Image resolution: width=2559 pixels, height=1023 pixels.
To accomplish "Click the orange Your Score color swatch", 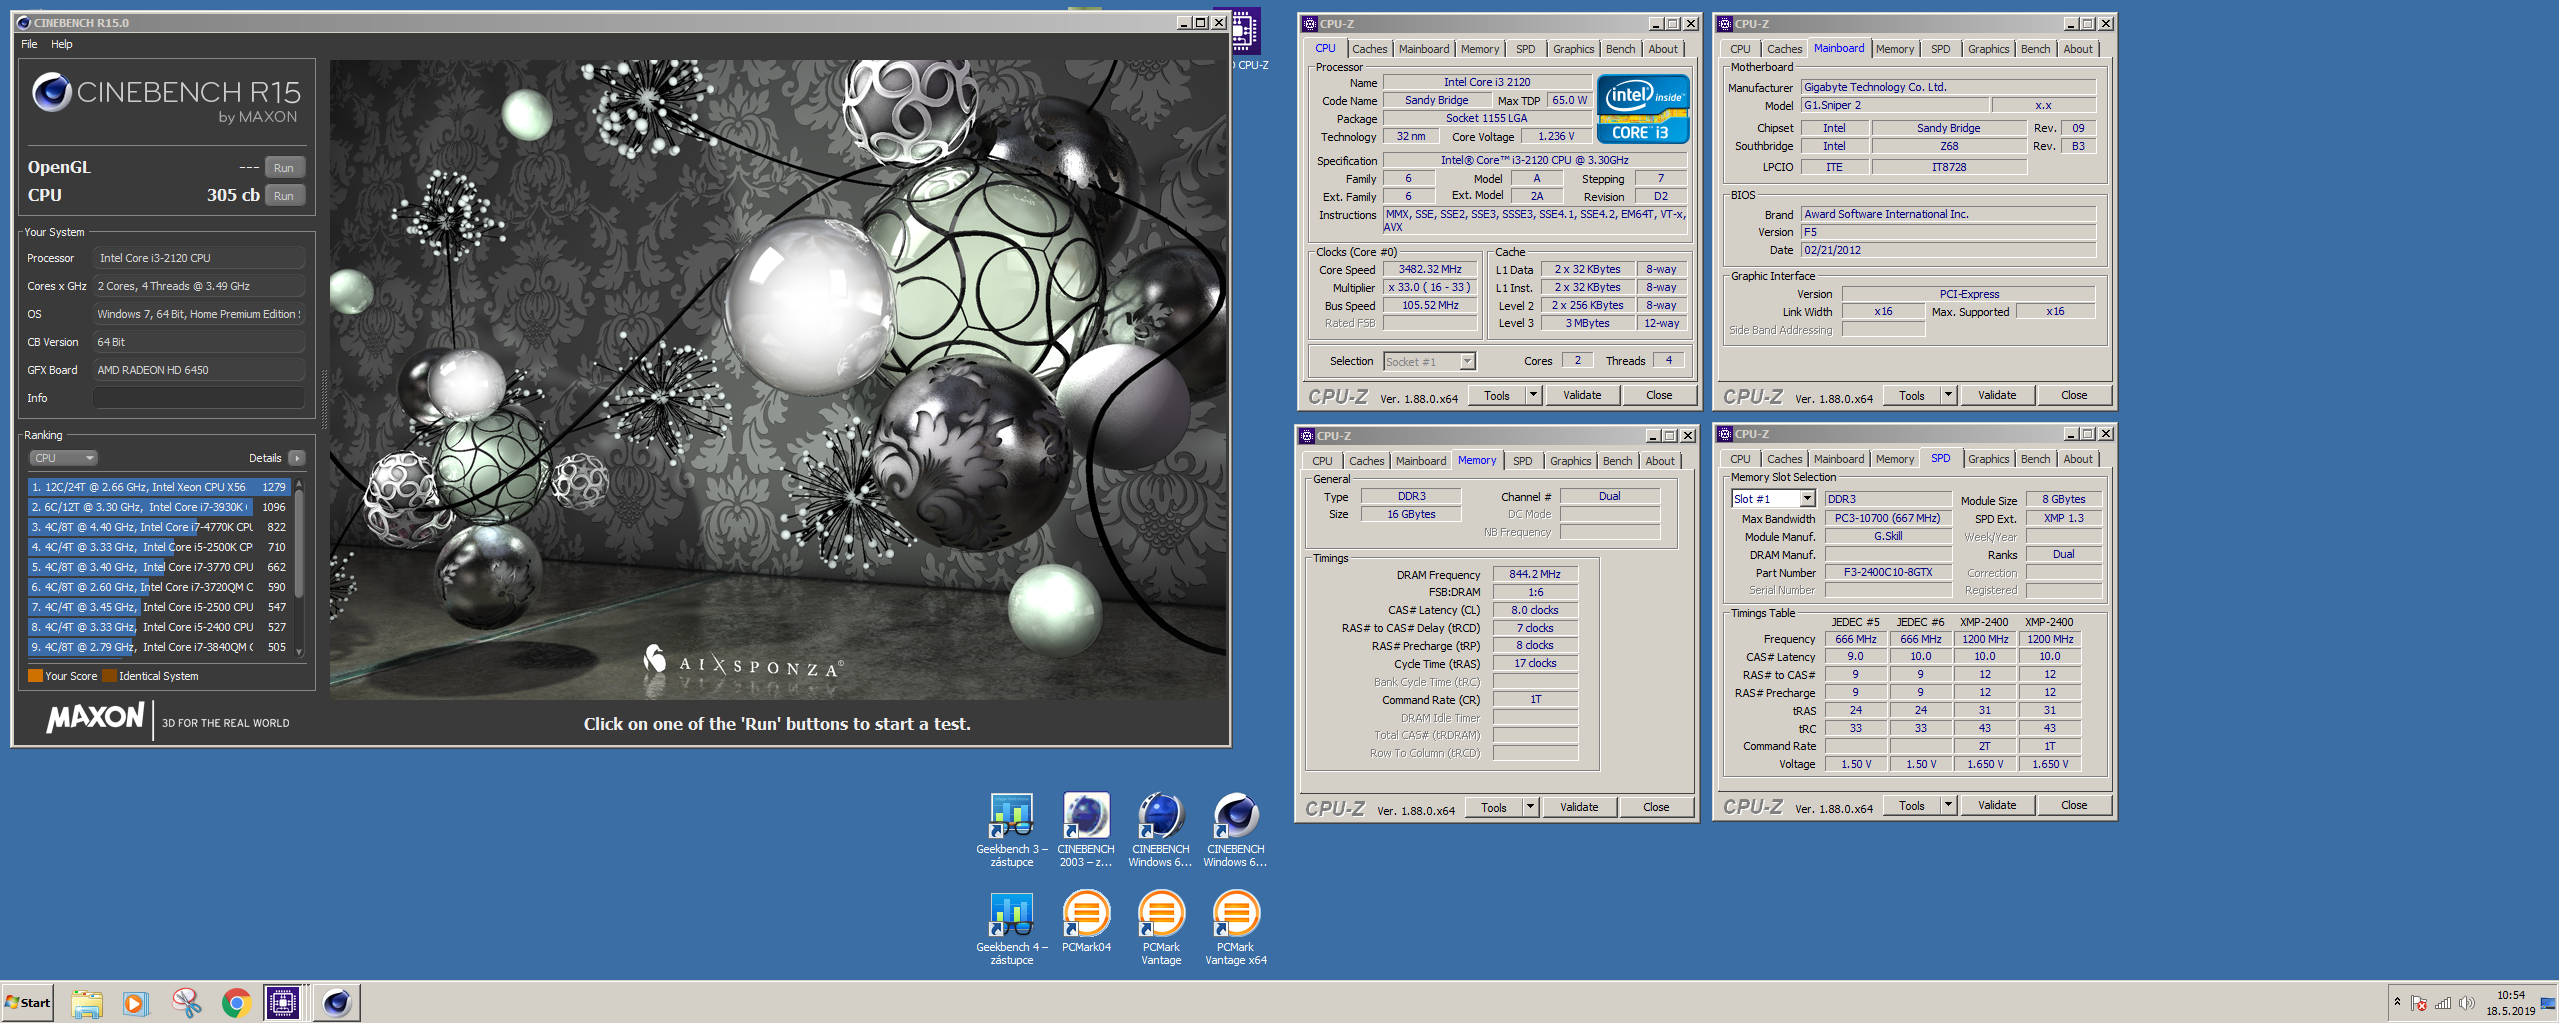I will [x=35, y=676].
